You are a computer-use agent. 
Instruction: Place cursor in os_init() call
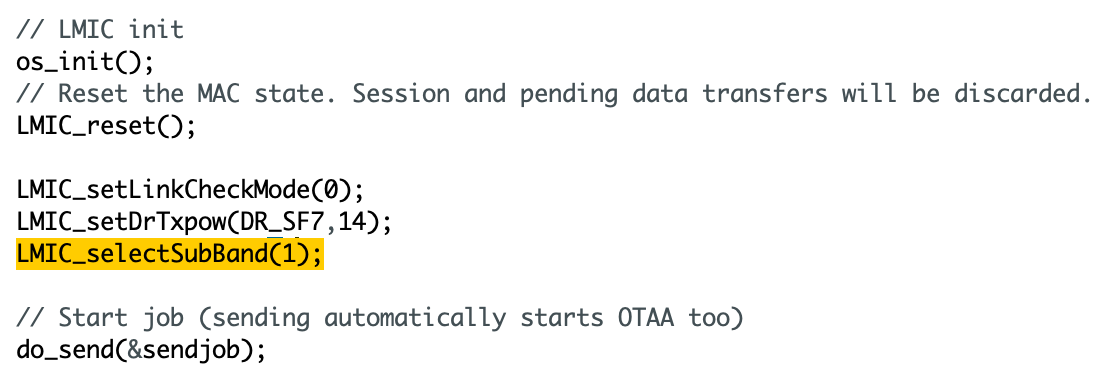tap(85, 62)
